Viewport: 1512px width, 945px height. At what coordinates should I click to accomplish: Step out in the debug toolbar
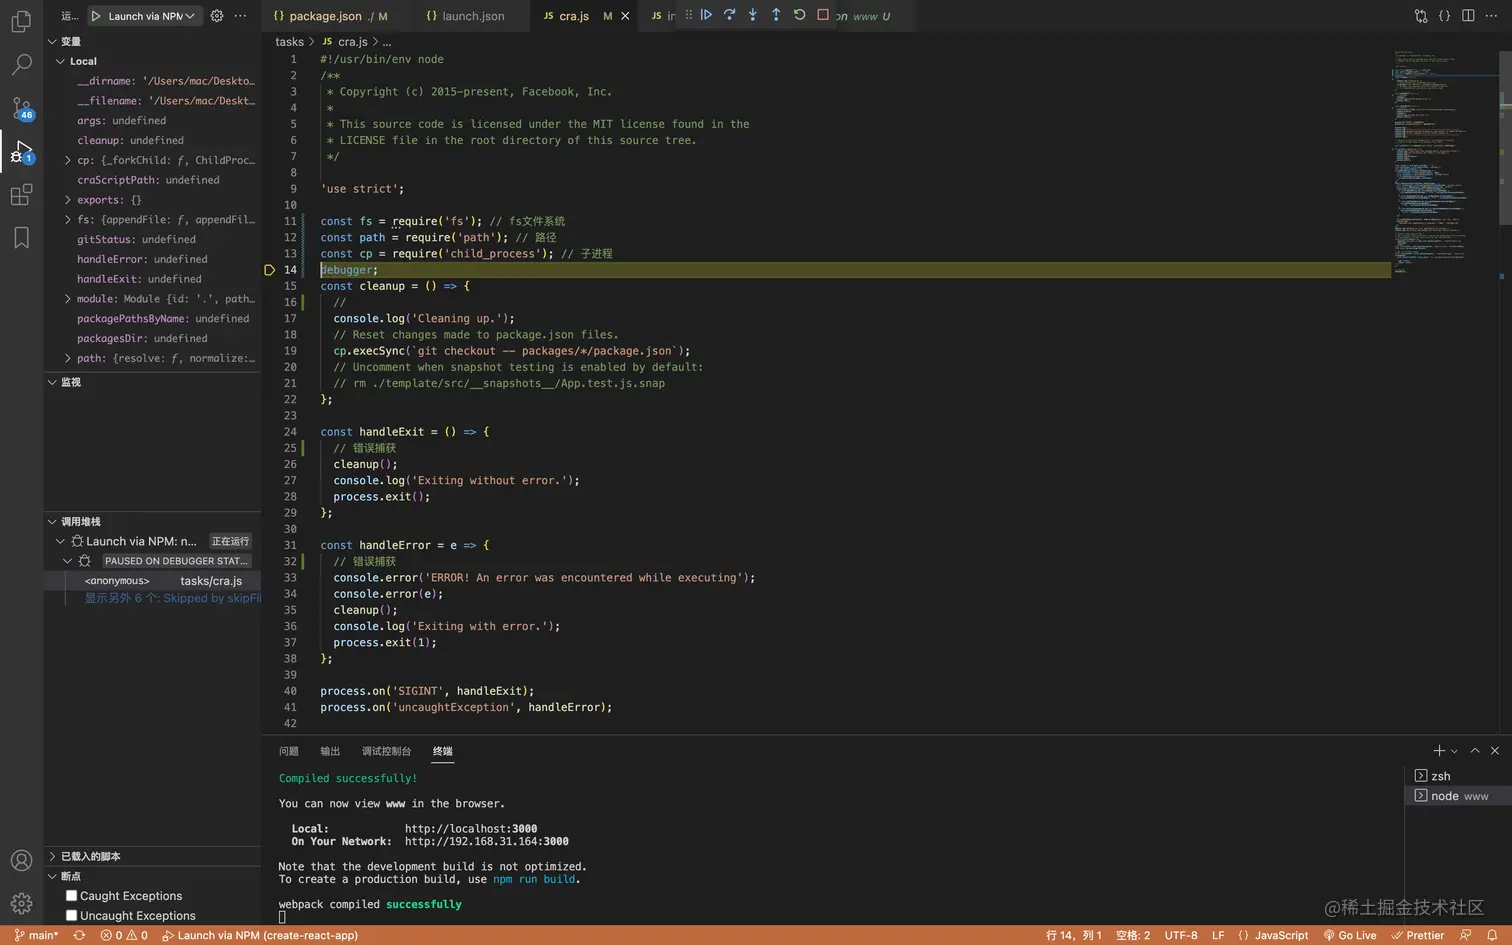tap(776, 15)
